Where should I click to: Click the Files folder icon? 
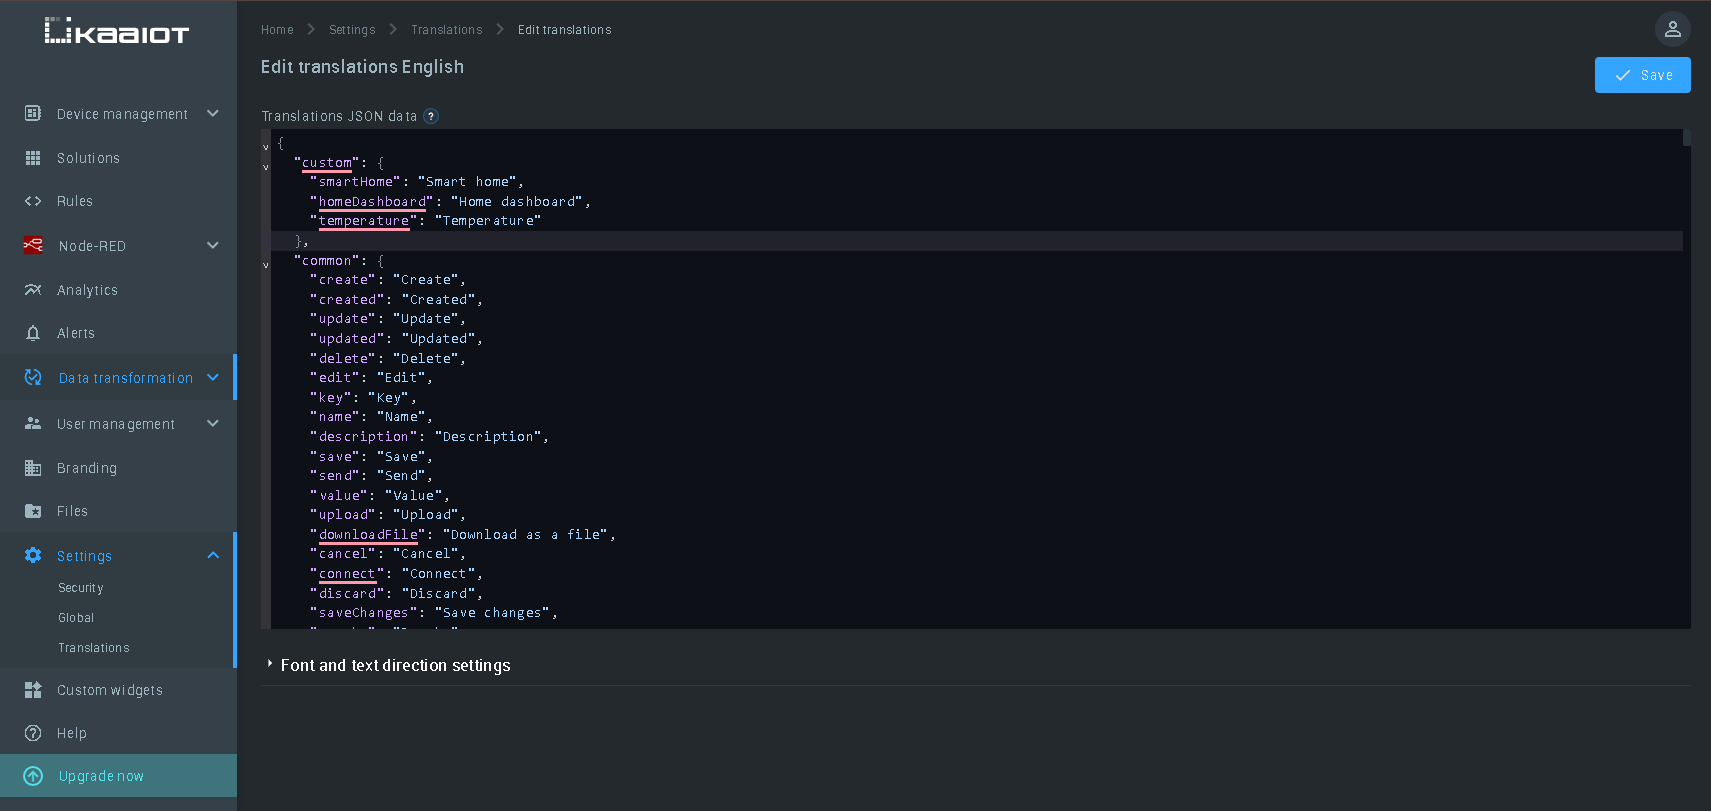[x=33, y=511]
